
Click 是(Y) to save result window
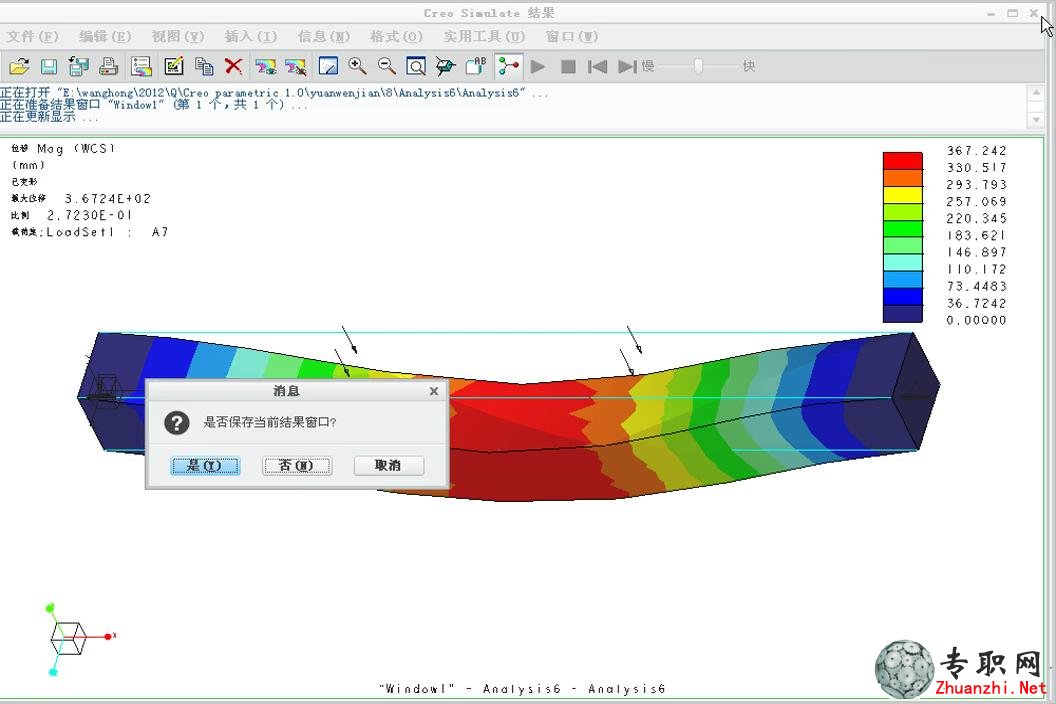click(x=205, y=466)
